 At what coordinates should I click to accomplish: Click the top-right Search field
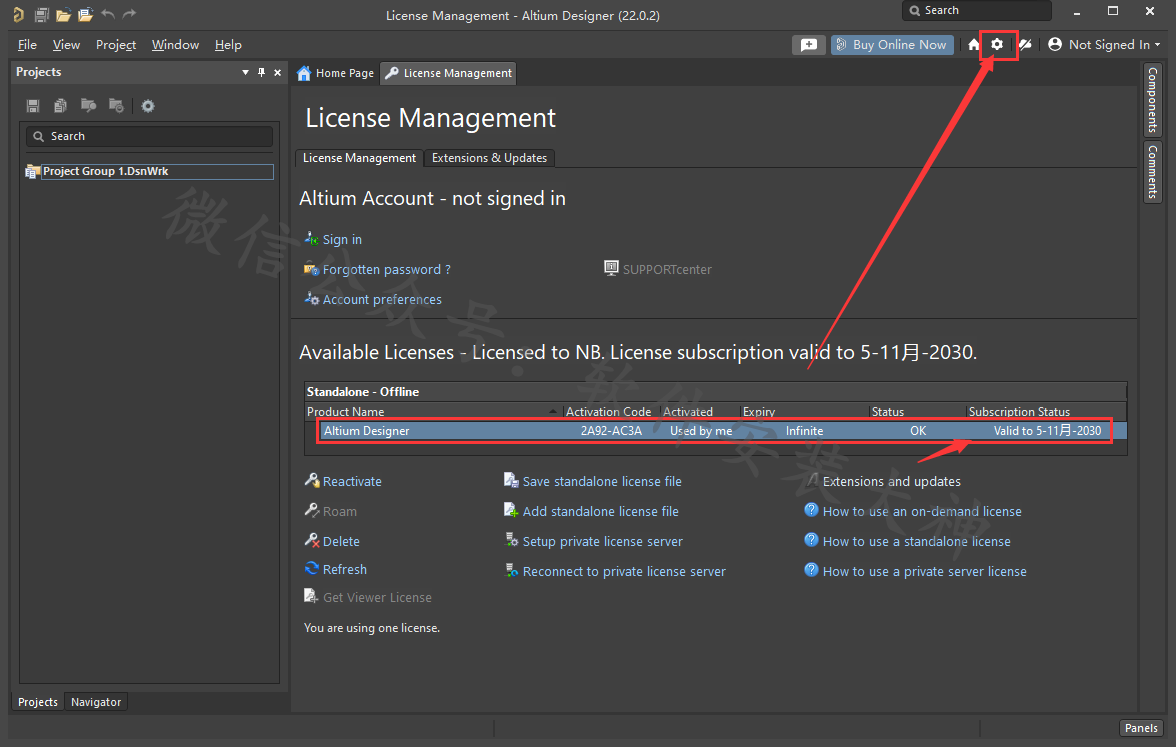point(976,10)
